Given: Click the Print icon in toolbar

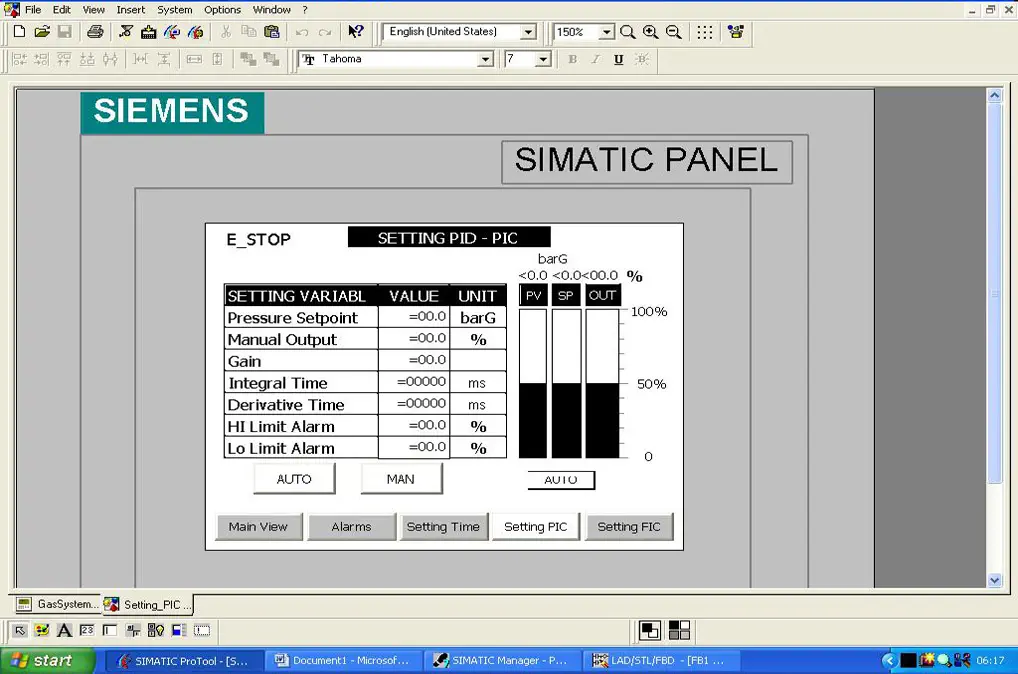Looking at the screenshot, I should (95, 32).
